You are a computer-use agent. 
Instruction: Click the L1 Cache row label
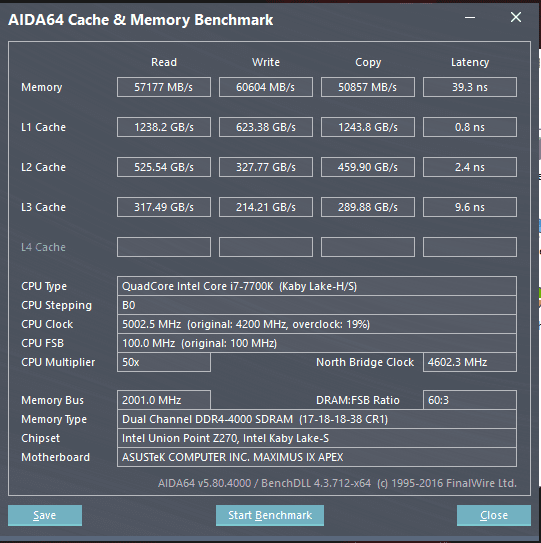43,127
